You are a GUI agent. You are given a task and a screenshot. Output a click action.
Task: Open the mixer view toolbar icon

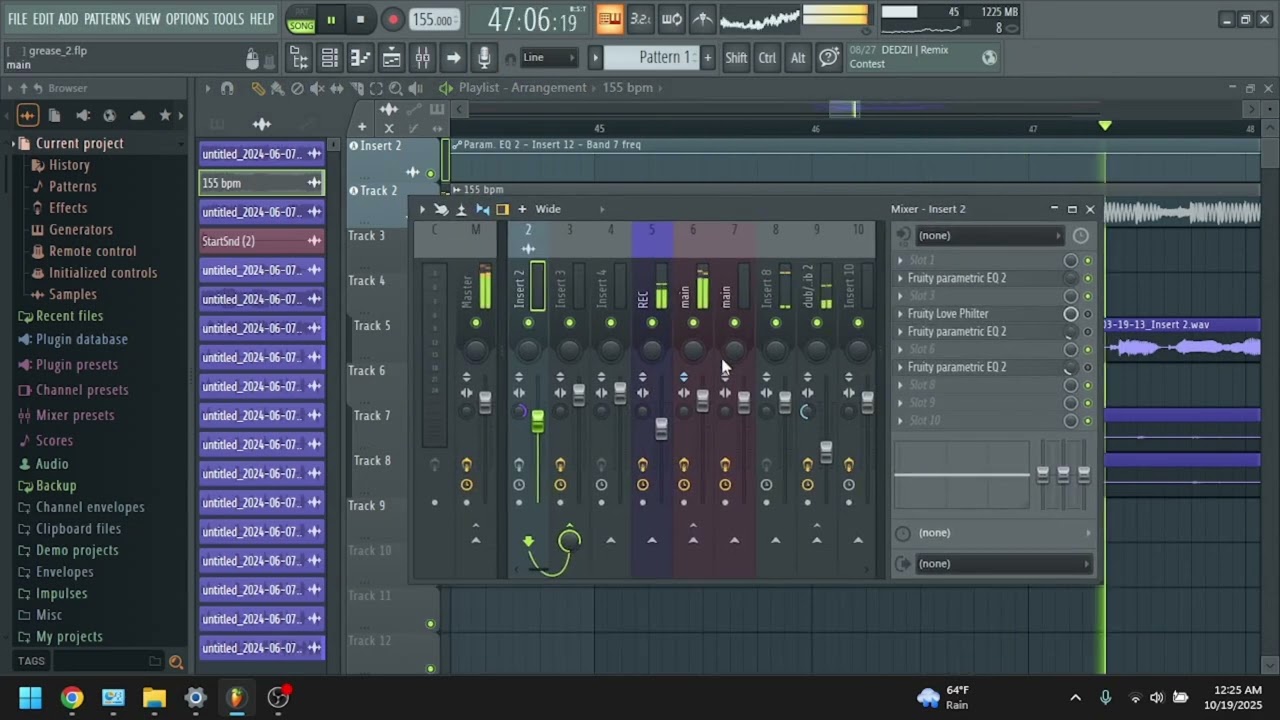pos(422,59)
